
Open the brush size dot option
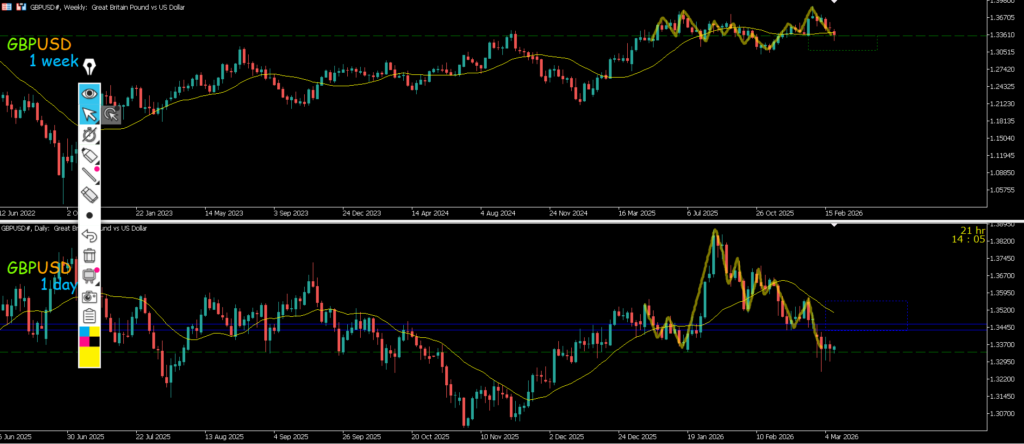coord(89,215)
